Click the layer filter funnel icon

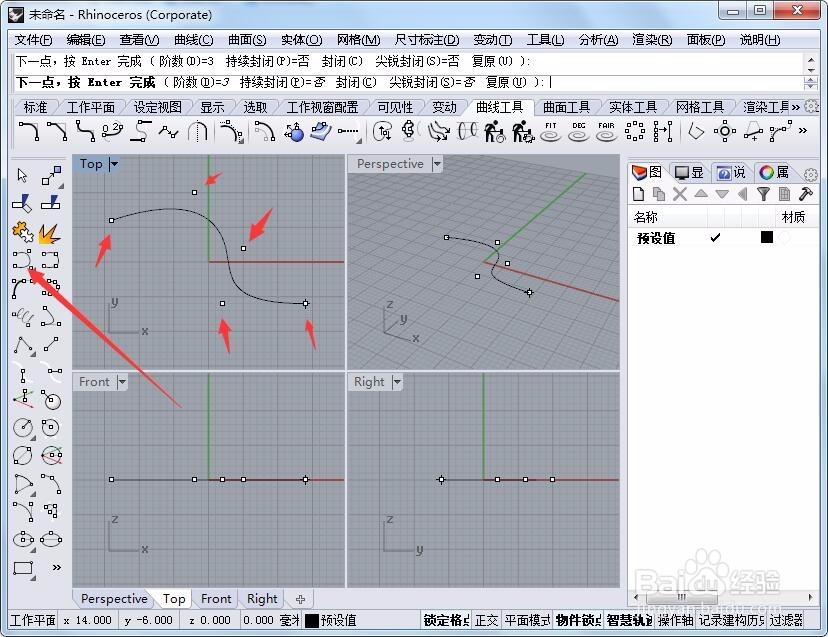point(763,194)
